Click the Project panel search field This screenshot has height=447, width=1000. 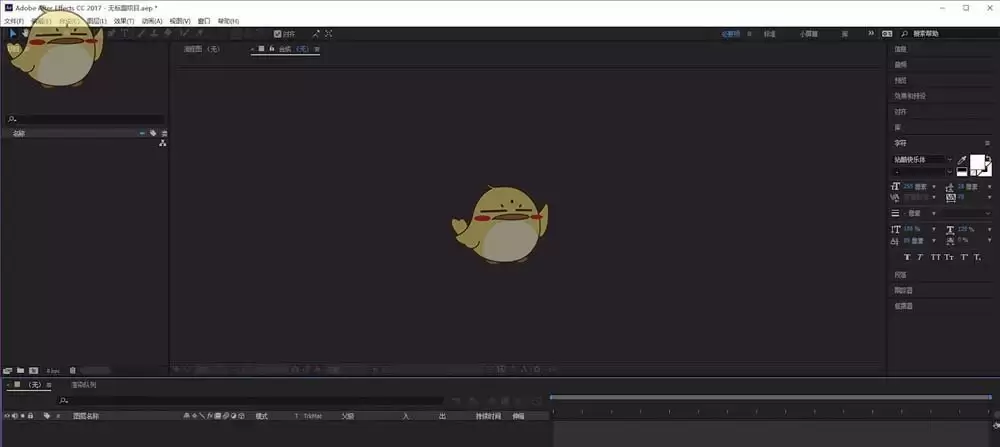pos(85,119)
